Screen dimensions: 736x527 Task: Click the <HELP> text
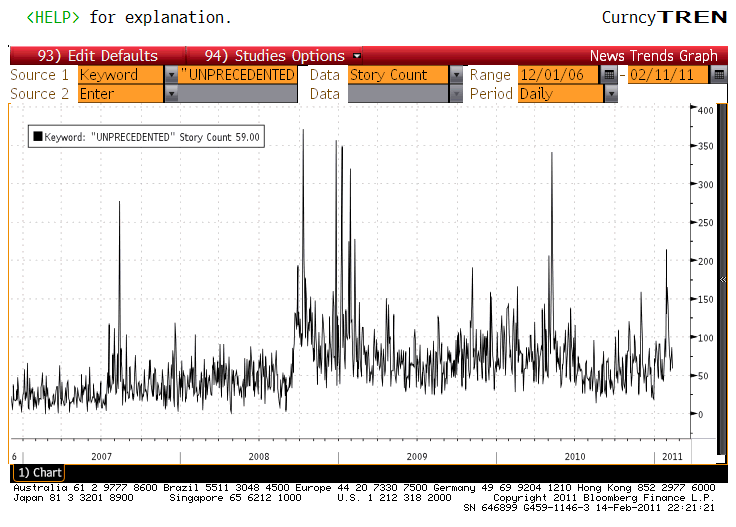tap(53, 17)
